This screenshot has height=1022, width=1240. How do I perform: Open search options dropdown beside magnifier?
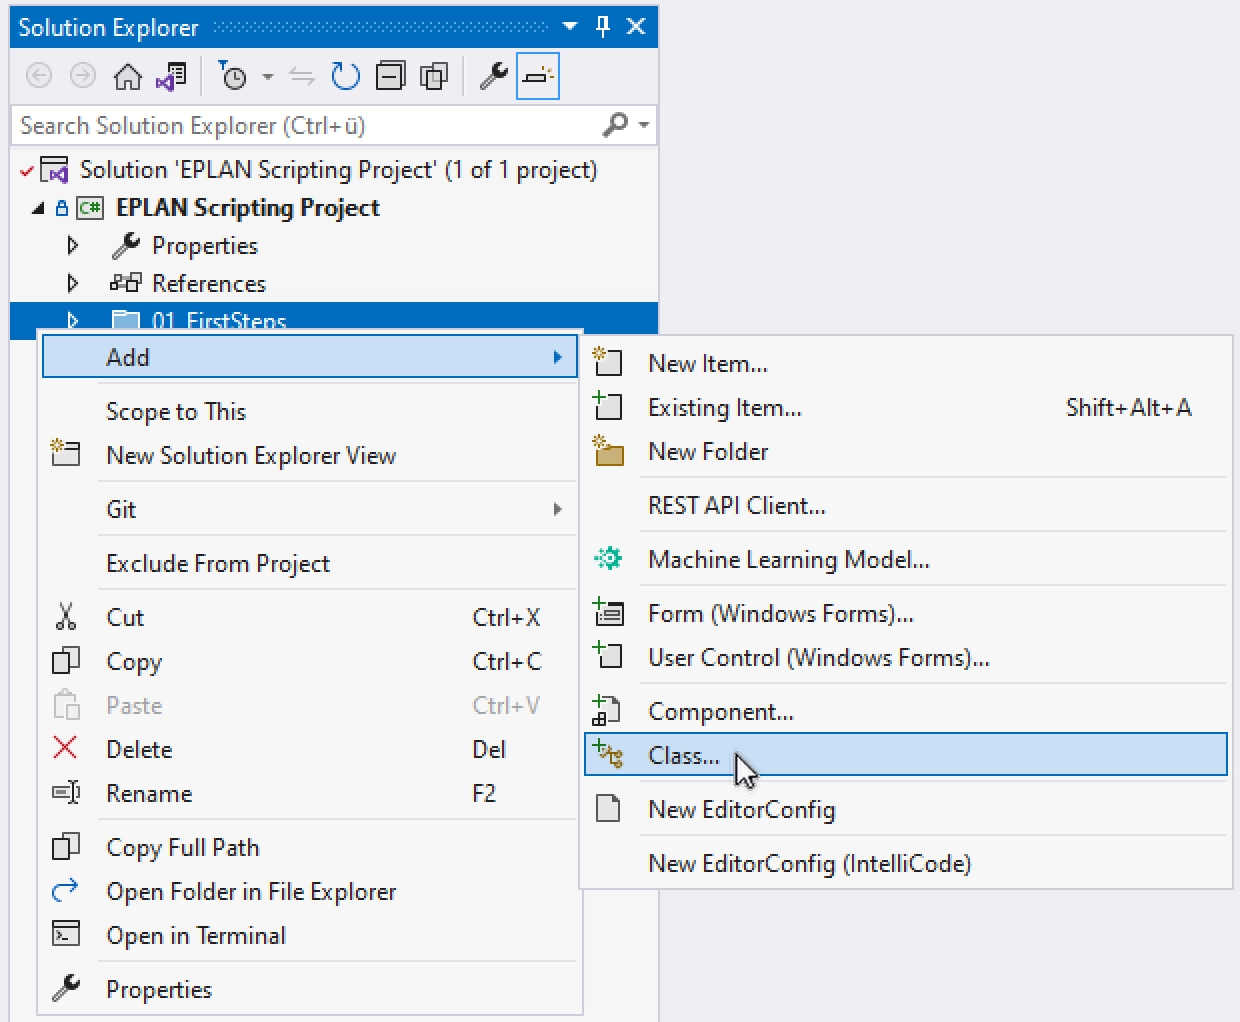(x=644, y=125)
